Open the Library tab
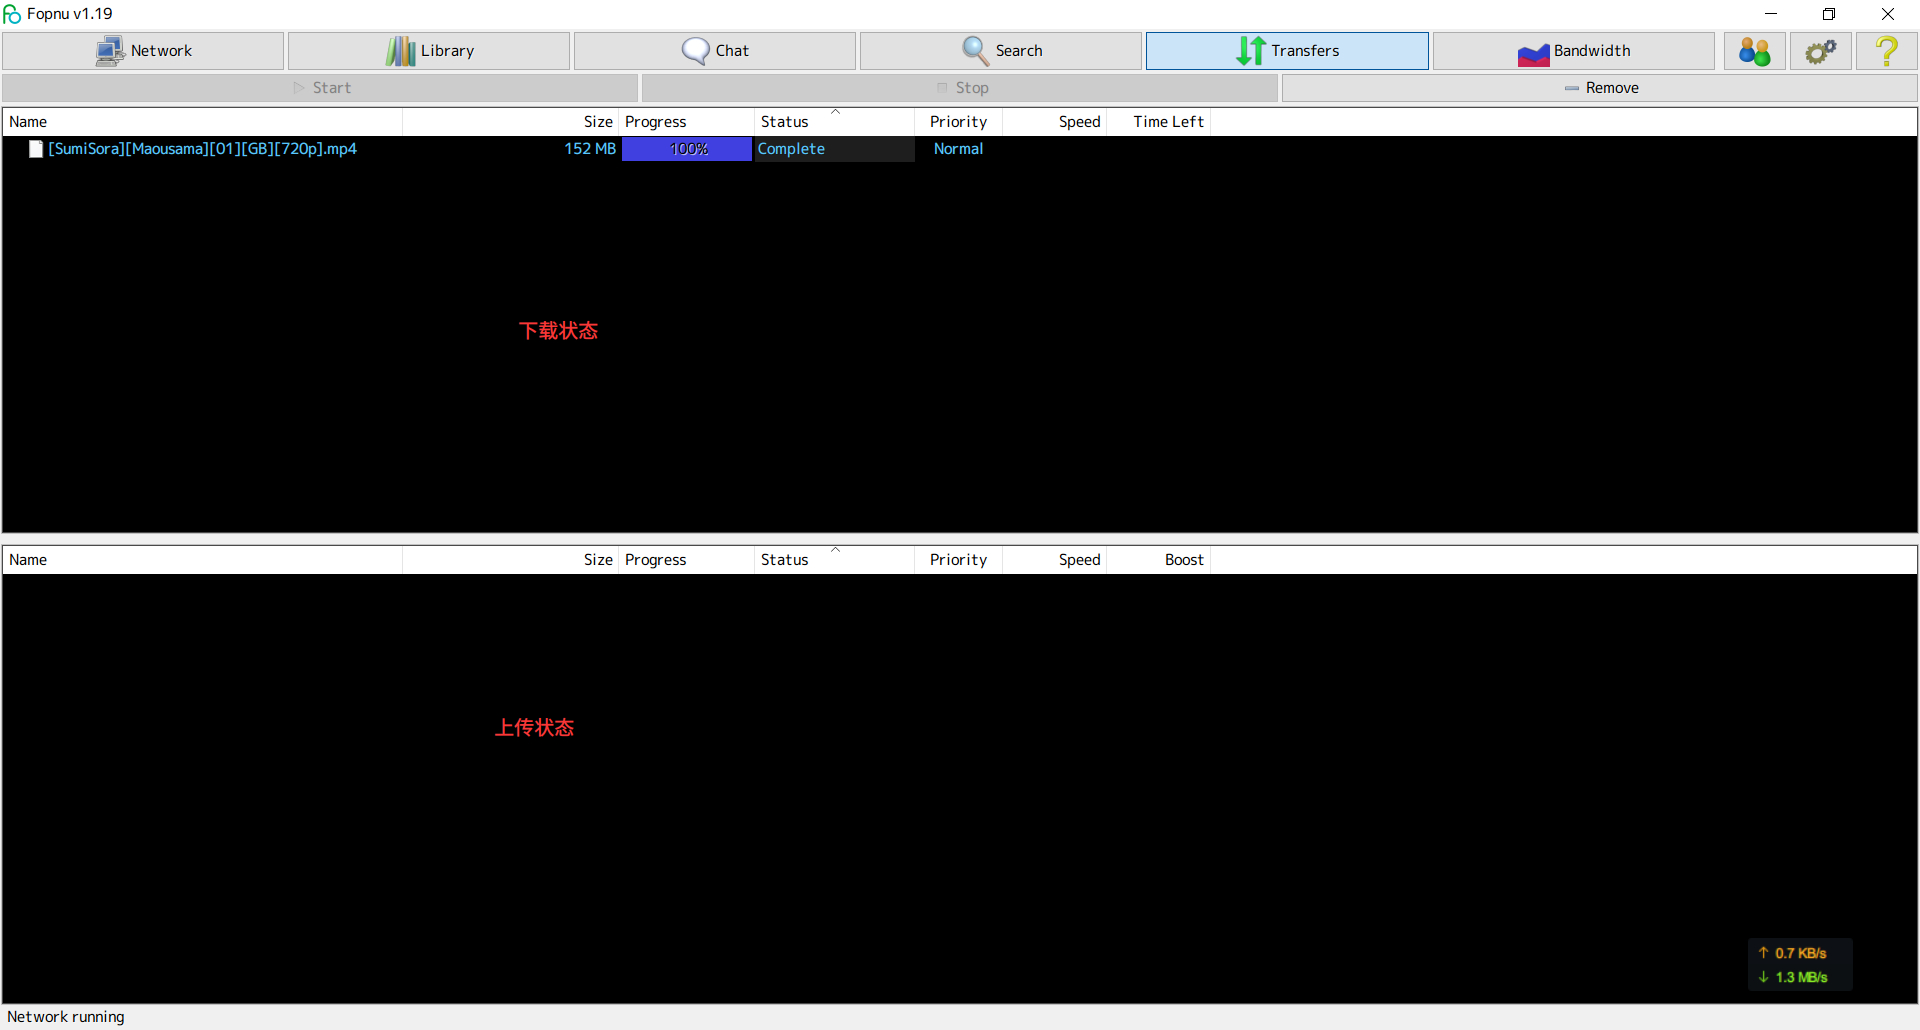The height and width of the screenshot is (1030, 1920). 429,51
